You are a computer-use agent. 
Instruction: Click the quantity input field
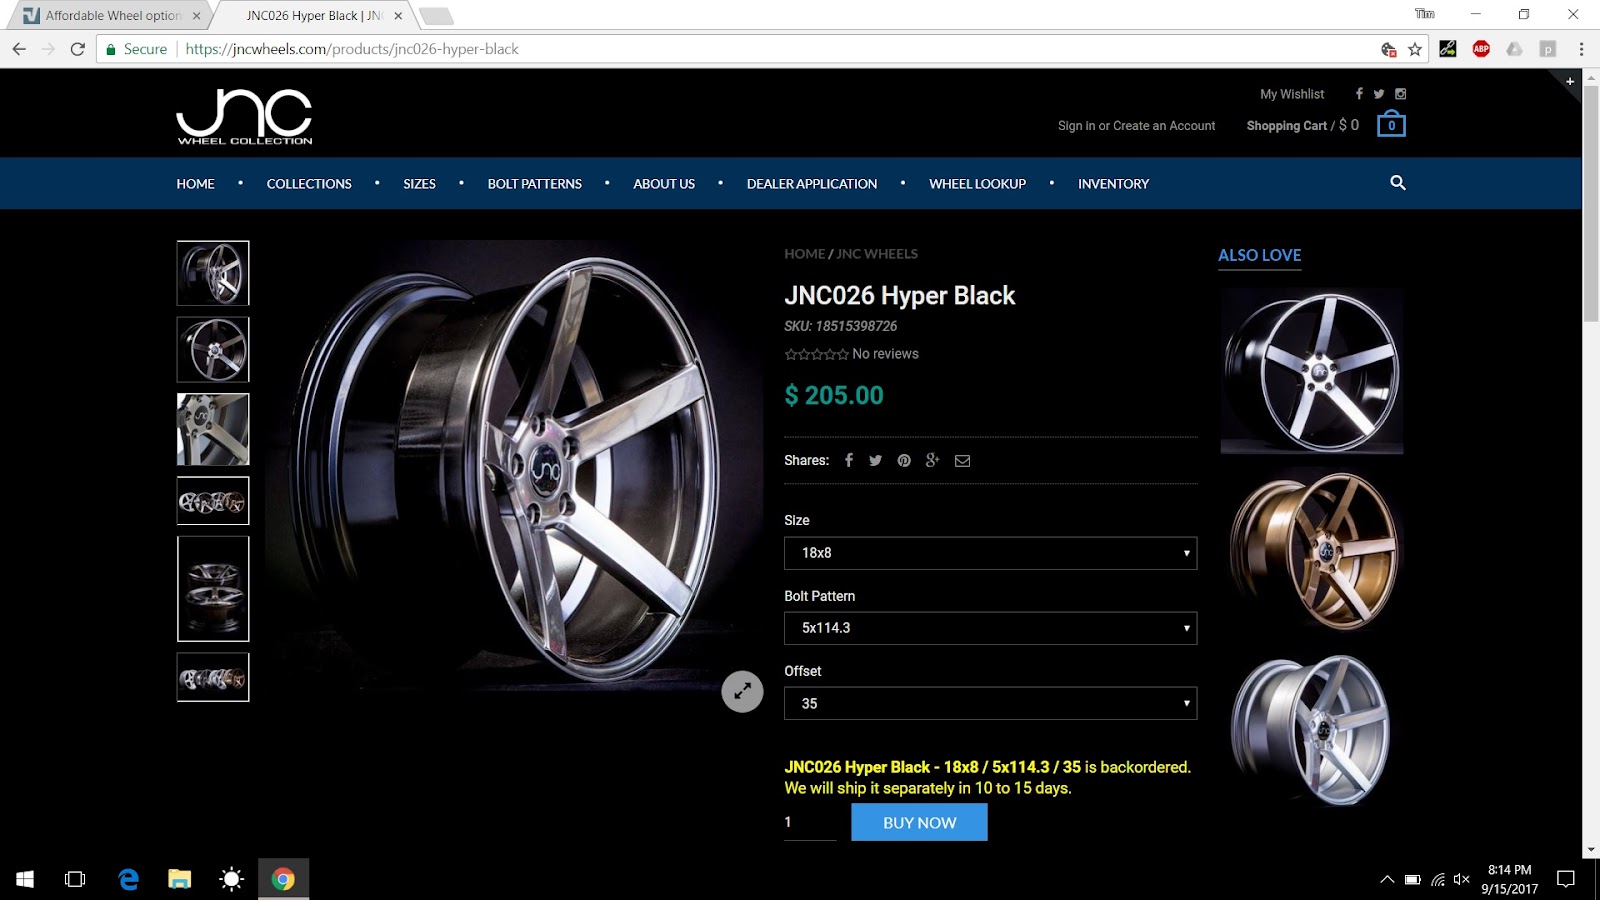(x=810, y=822)
